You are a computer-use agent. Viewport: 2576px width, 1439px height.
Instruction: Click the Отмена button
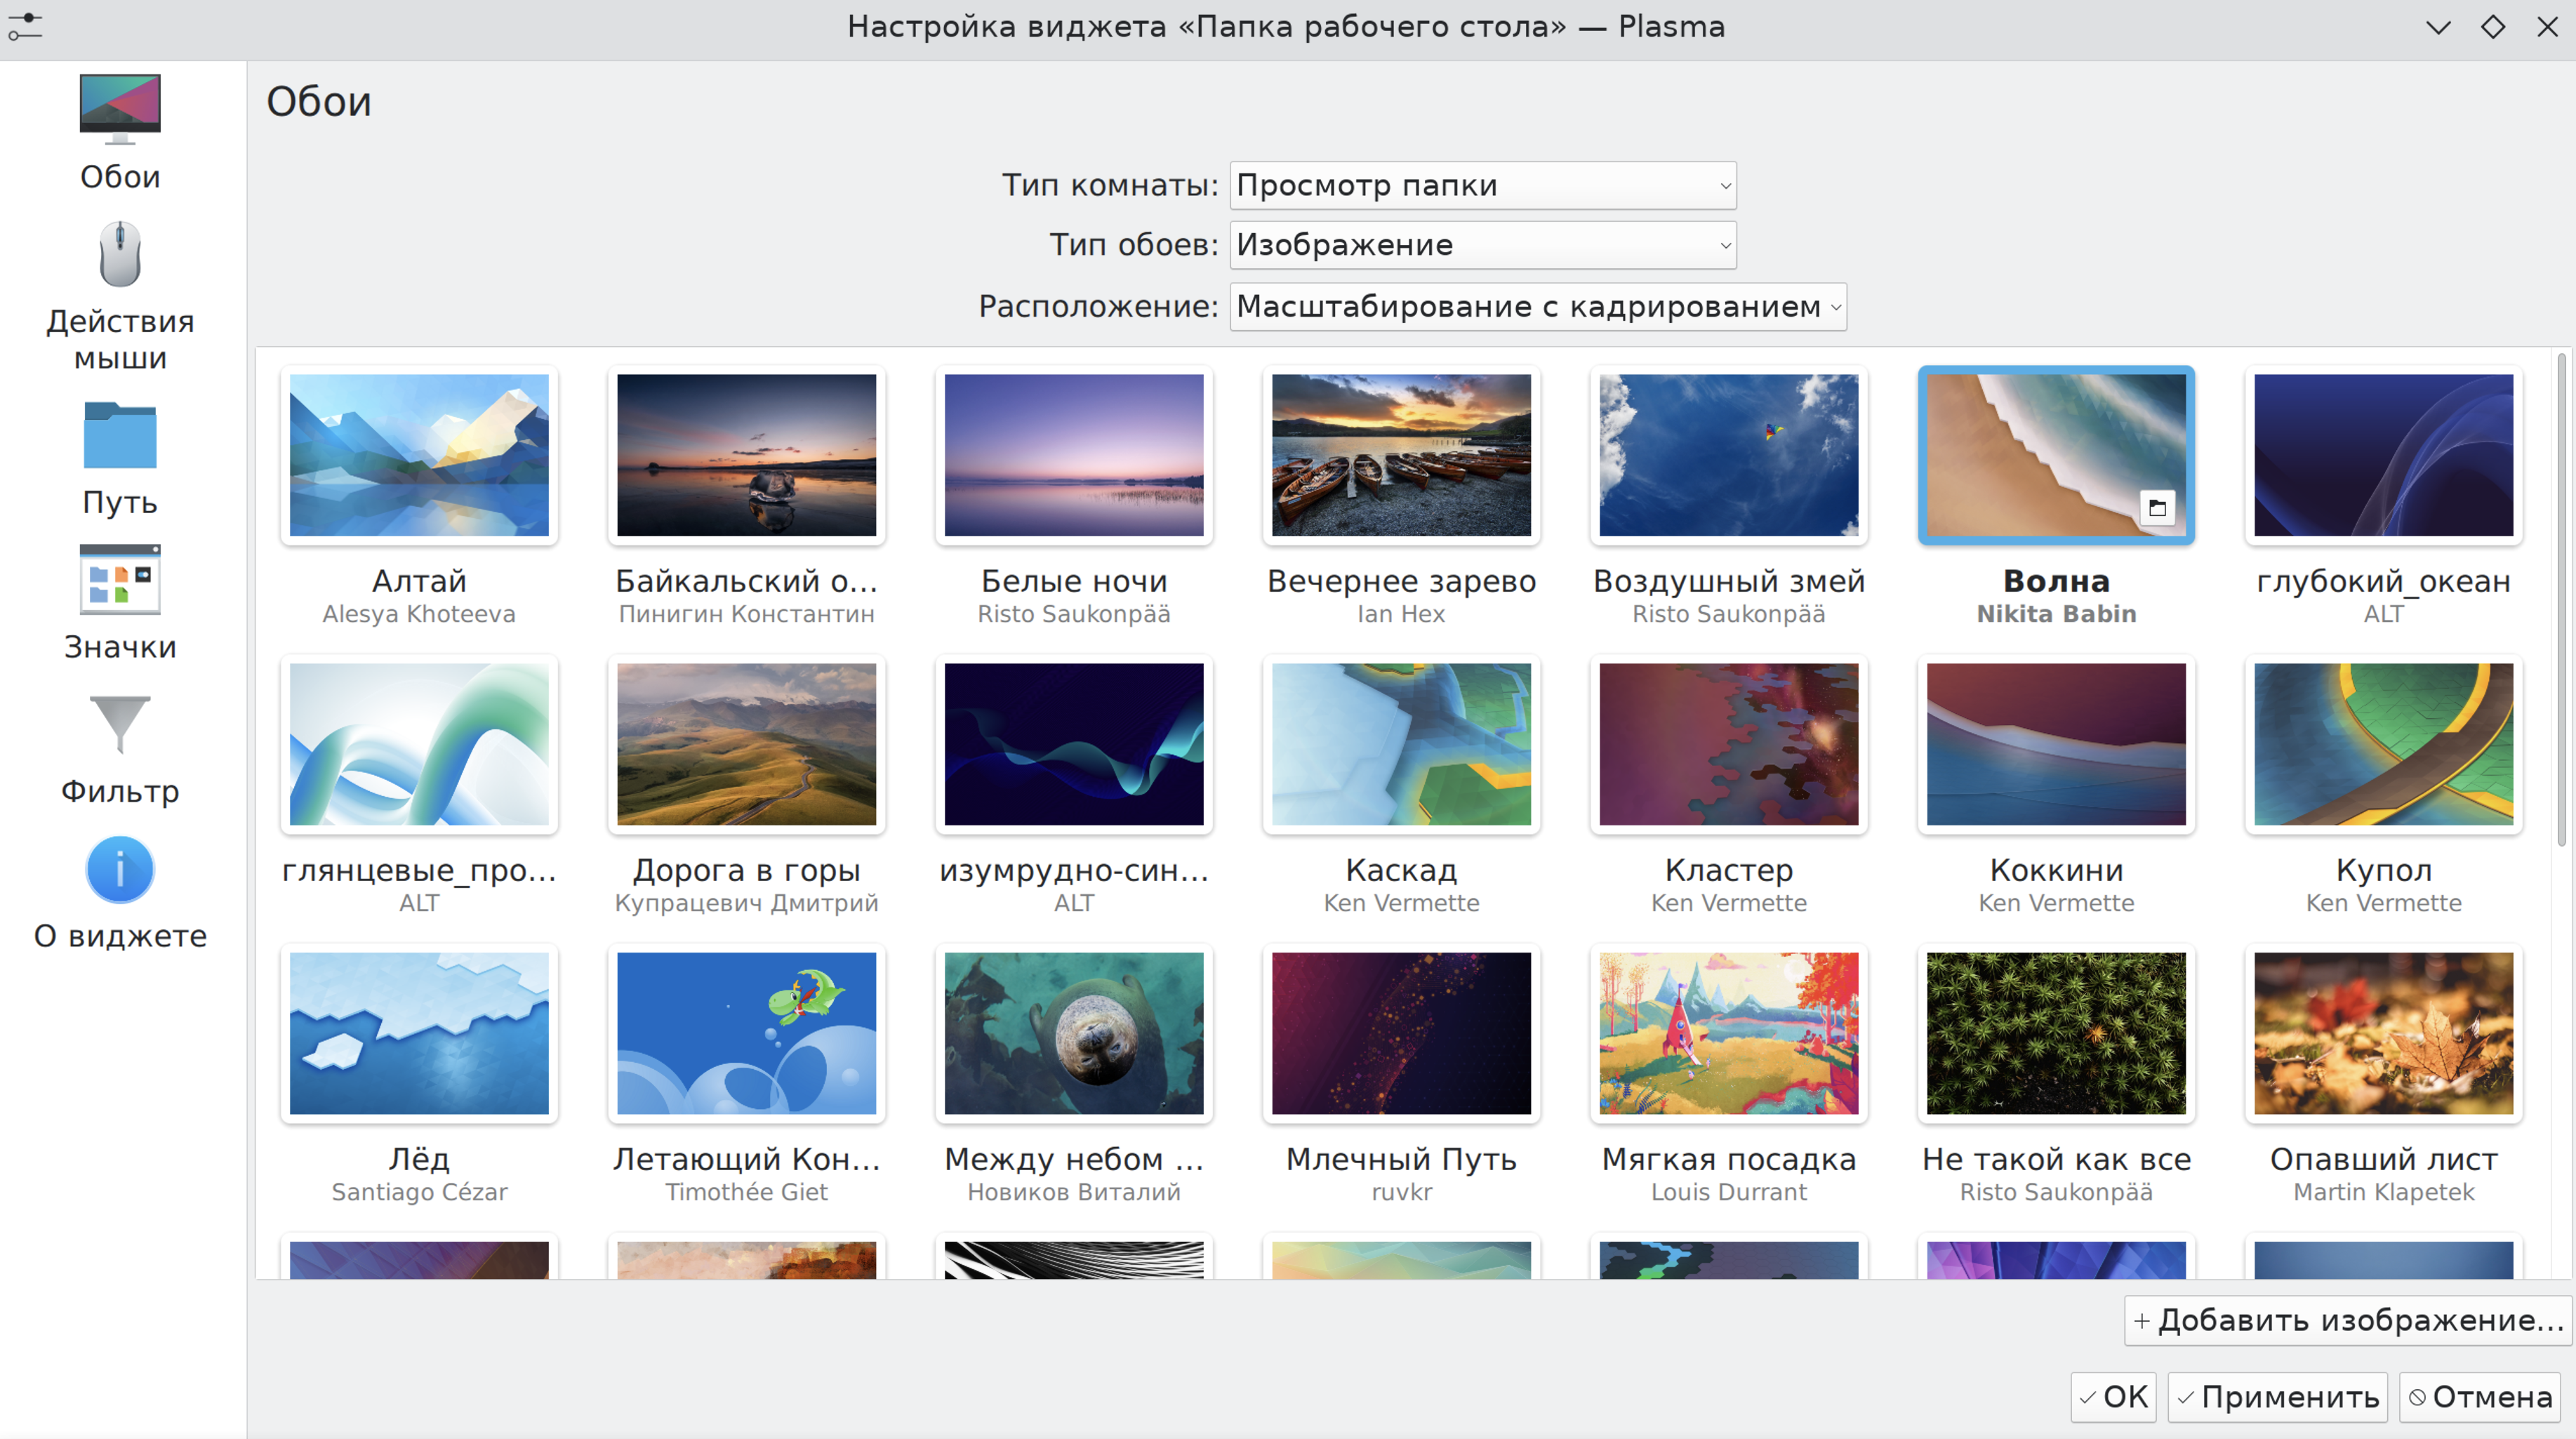pyautogui.click(x=2479, y=1397)
